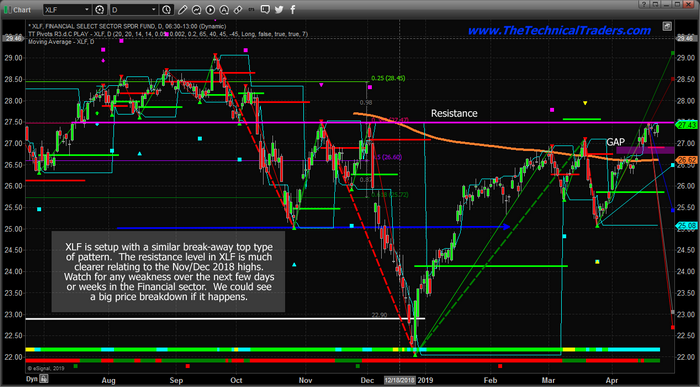This screenshot has width=700, height=387.
Task: Select the 12/18/2018 date marker
Action: pos(400,380)
